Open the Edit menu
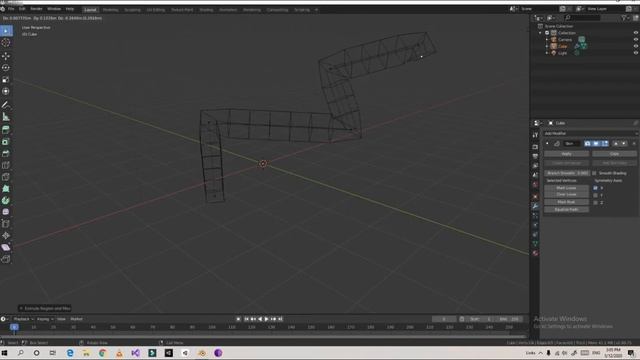This screenshot has width=640, height=360. click(22, 9)
